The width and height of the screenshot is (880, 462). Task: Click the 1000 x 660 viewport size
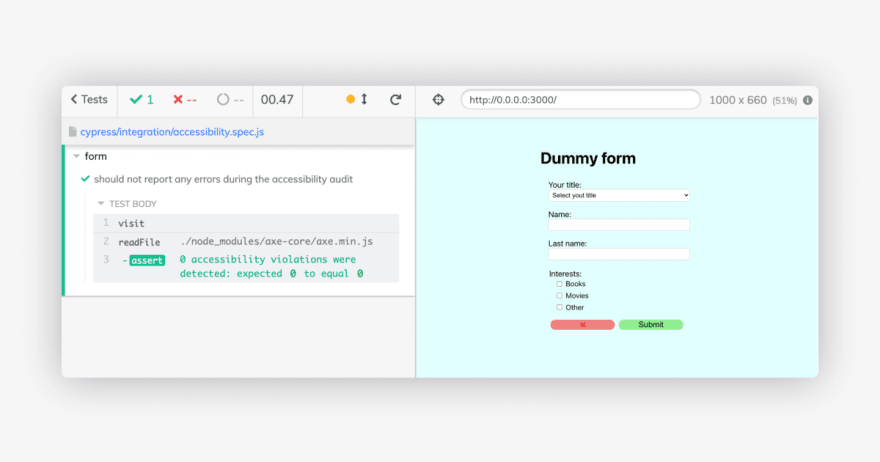pyautogui.click(x=737, y=100)
